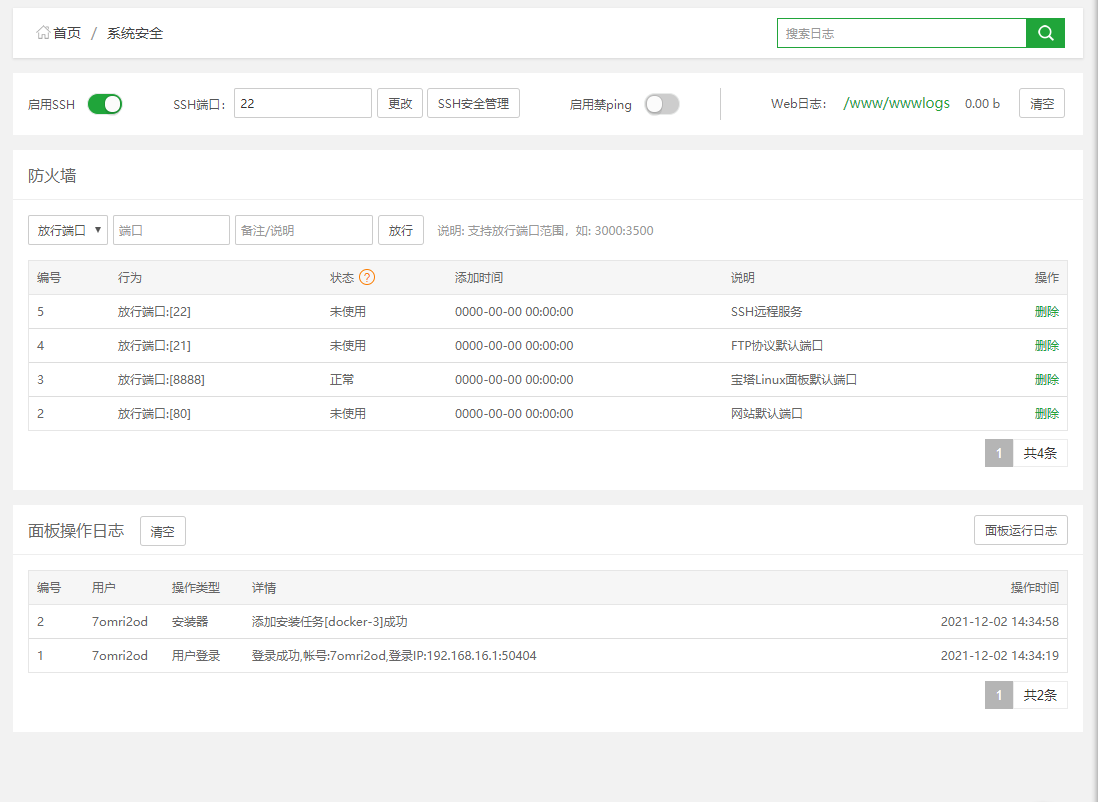Toggle the 启用SSH switch off
1098x802 pixels.
105,104
